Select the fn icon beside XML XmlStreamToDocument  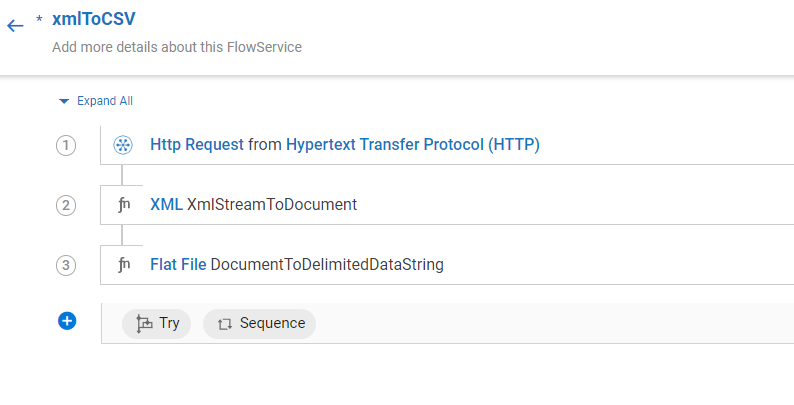pyautogui.click(x=124, y=205)
